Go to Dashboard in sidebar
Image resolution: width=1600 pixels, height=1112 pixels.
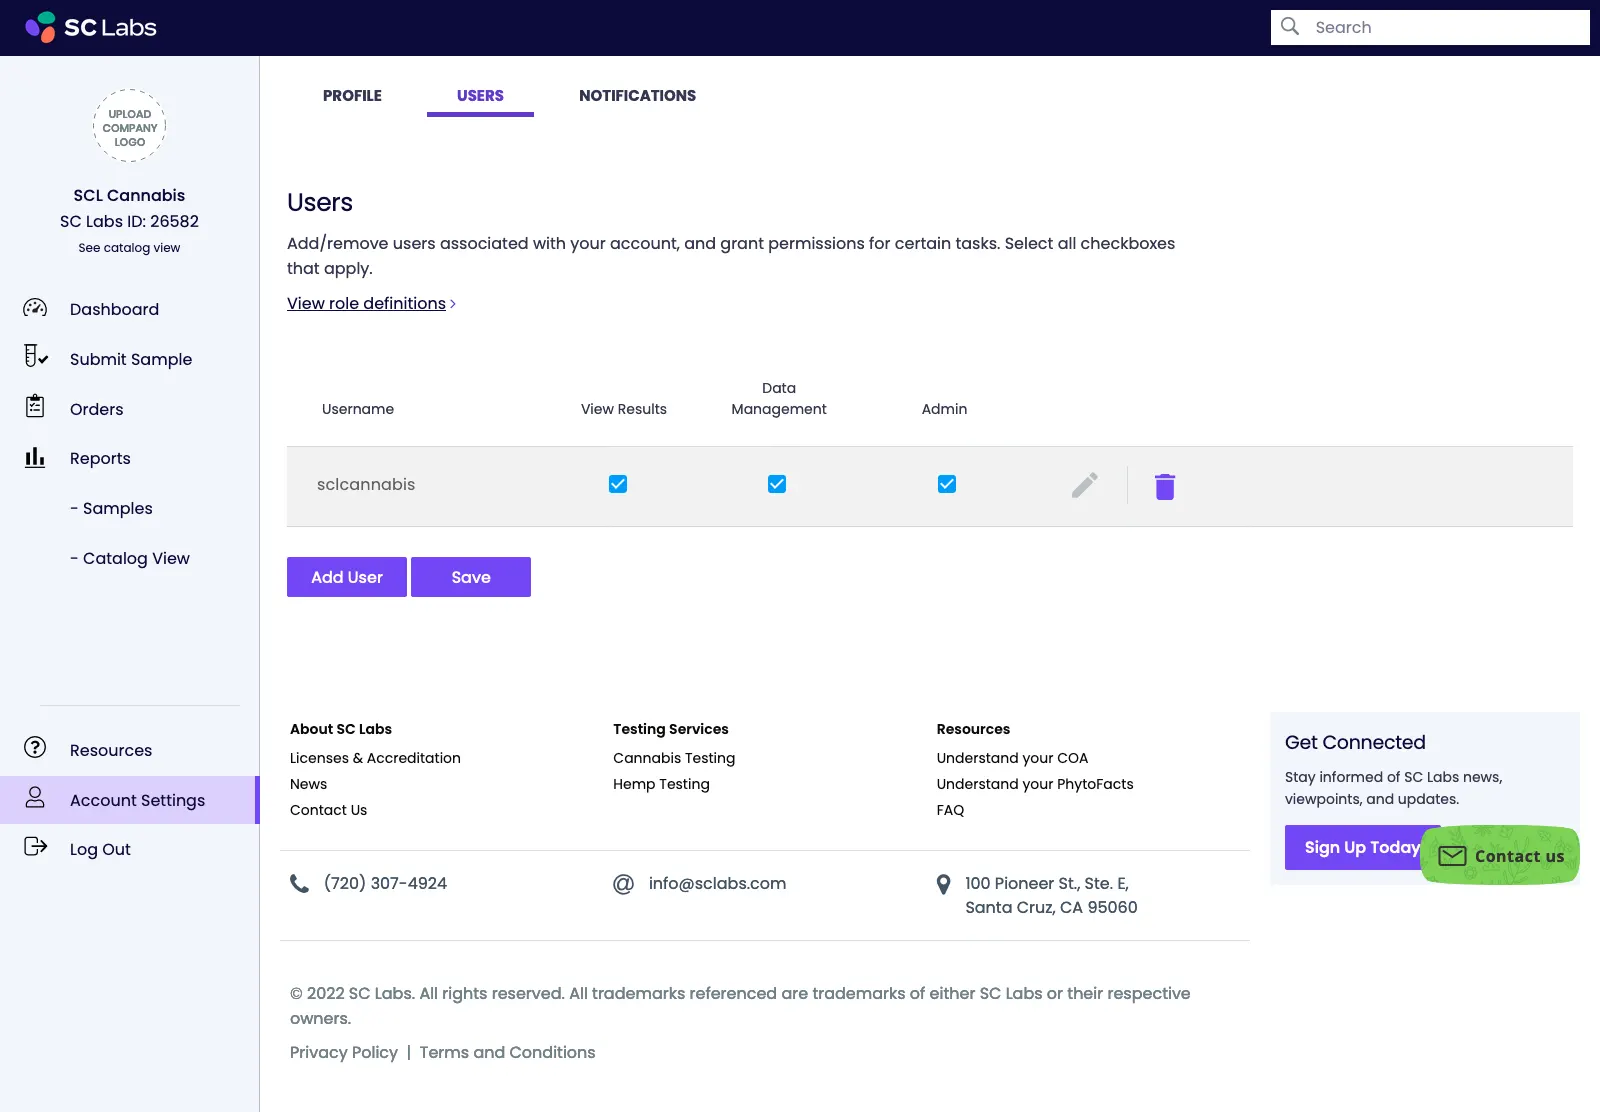pos(114,309)
